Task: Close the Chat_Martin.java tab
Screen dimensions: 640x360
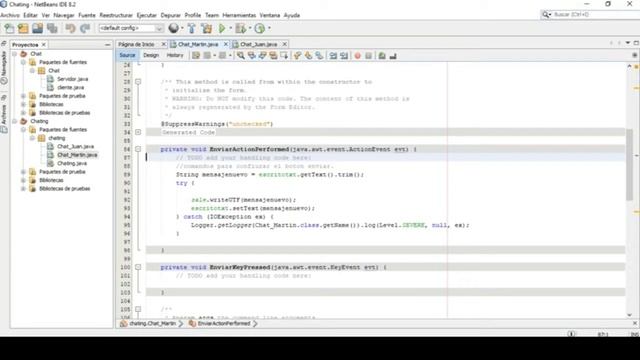Action: [225, 44]
